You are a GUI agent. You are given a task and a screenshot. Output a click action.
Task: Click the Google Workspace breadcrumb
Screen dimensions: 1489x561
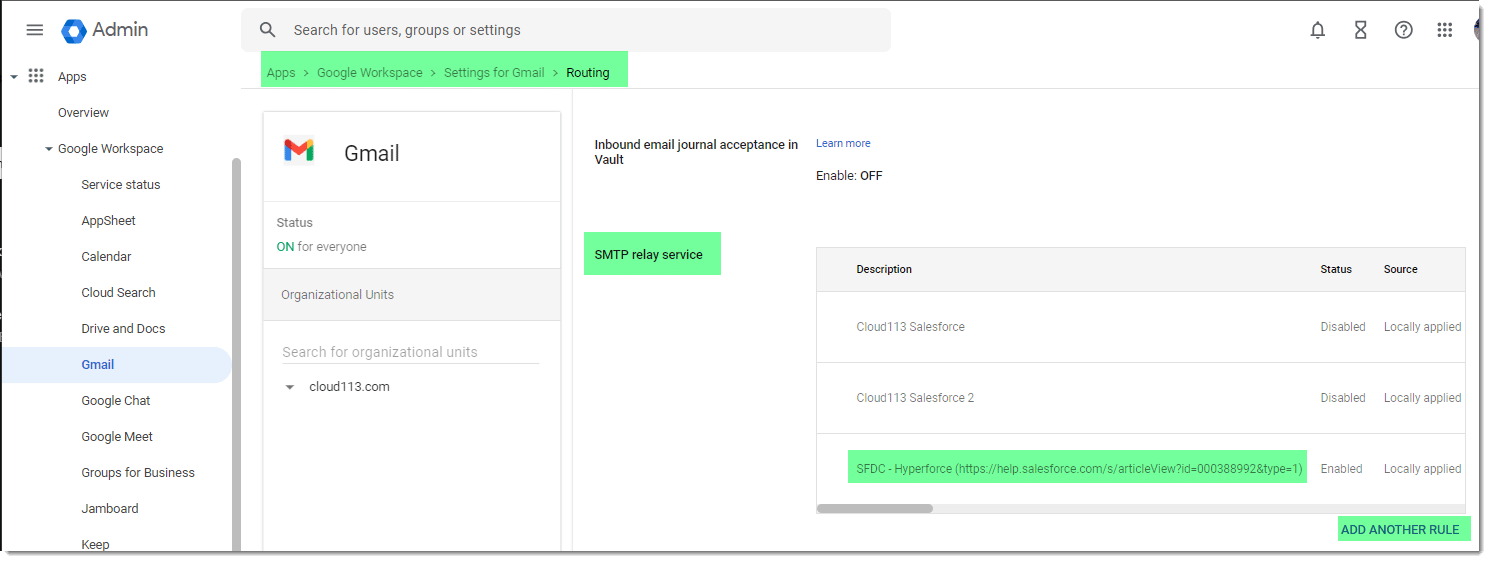click(370, 72)
